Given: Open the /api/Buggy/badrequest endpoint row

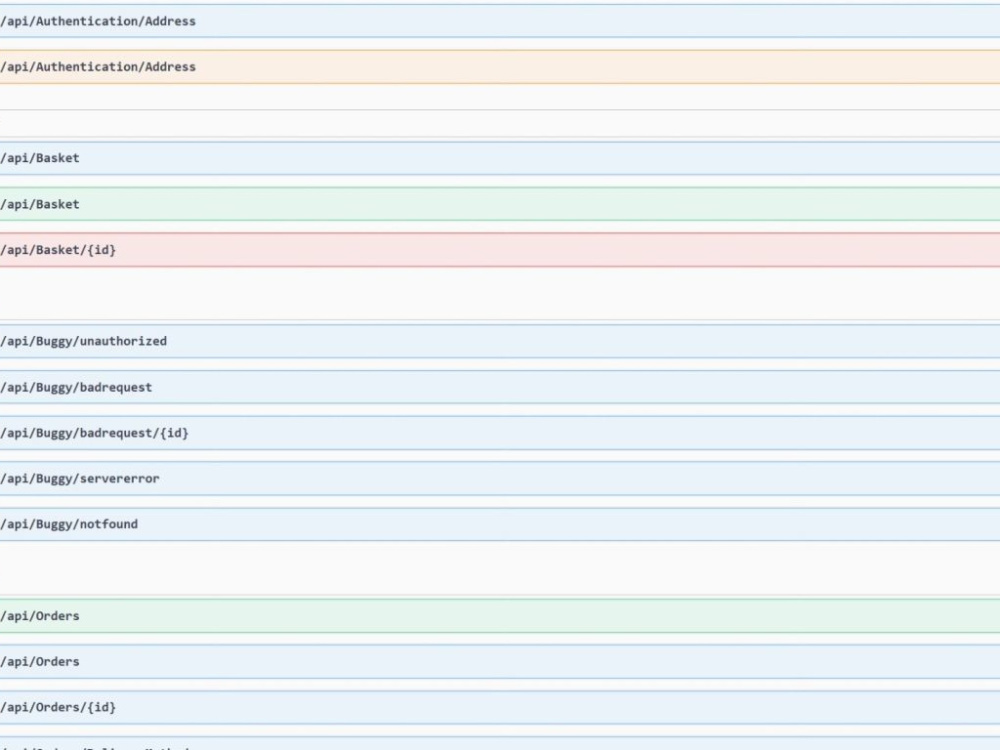Looking at the screenshot, I should coord(500,387).
